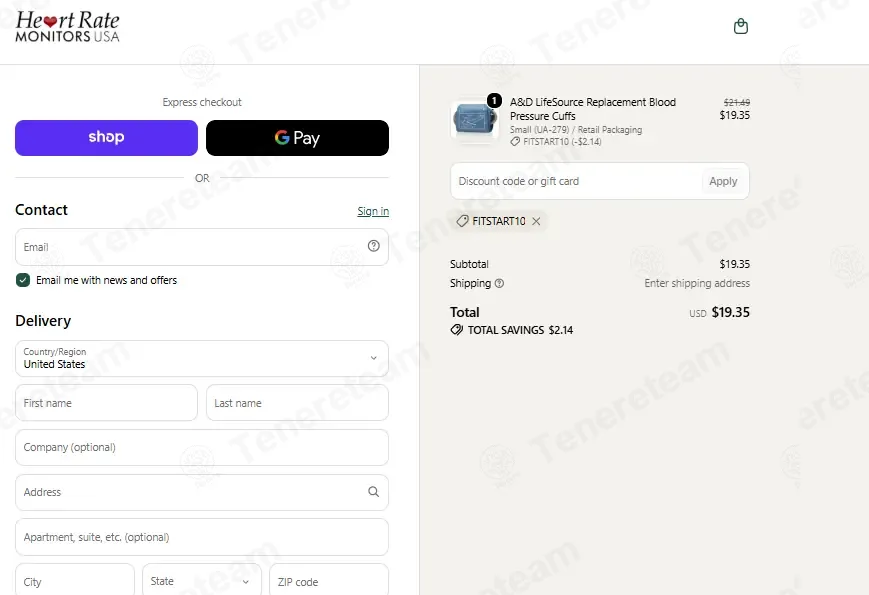Focus the Discount code or gift card field
Image resolution: width=869 pixels, height=595 pixels.
click(x=576, y=181)
